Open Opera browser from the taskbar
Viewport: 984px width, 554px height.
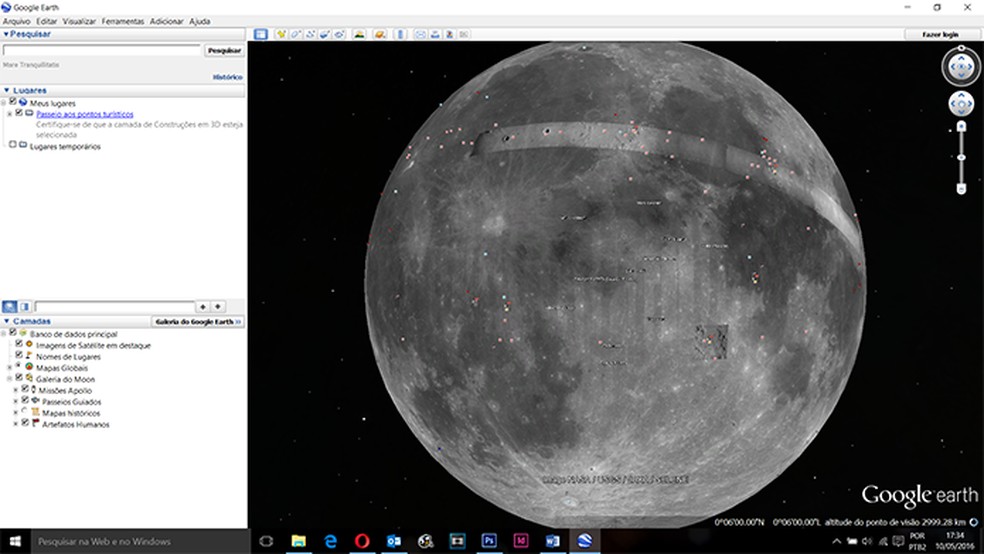point(362,541)
